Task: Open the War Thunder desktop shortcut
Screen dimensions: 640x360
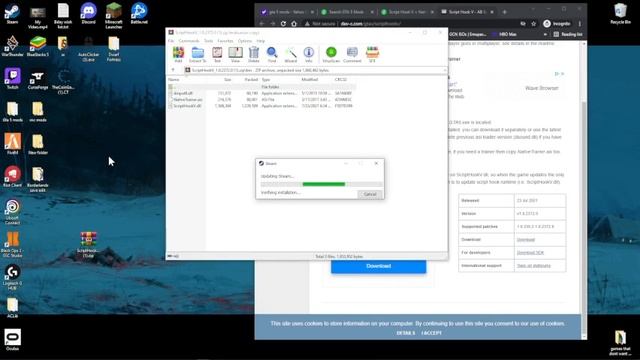Action: click(12, 46)
